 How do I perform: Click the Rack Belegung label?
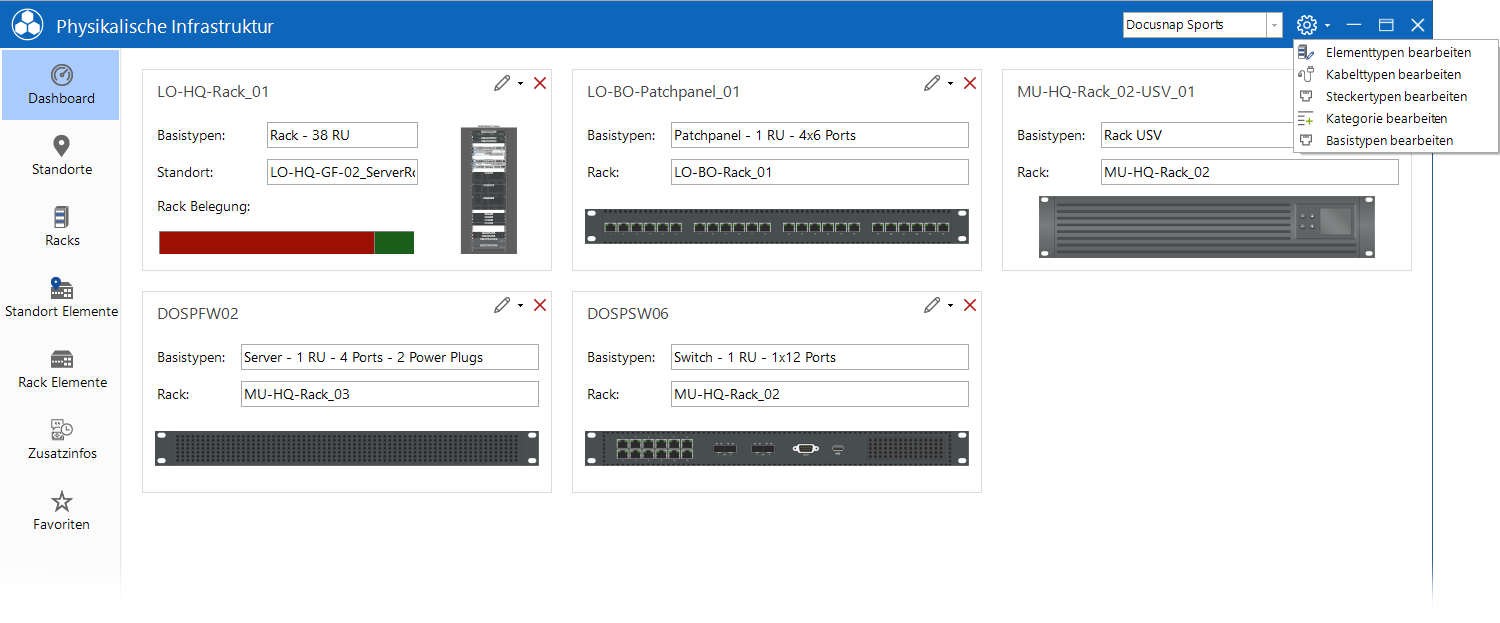coord(203,207)
